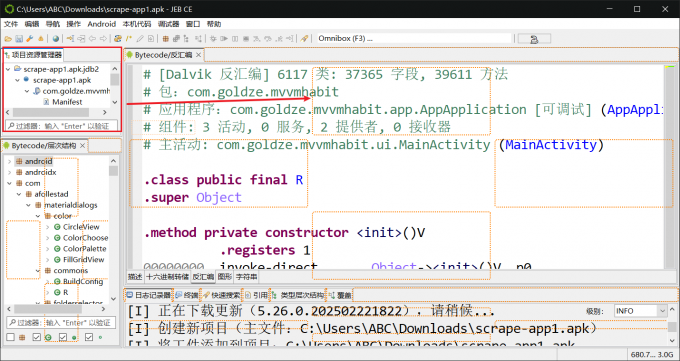Screen dimensions: 680x361
Task: Click the orange package grid toolbar icon
Action: (165, 39)
